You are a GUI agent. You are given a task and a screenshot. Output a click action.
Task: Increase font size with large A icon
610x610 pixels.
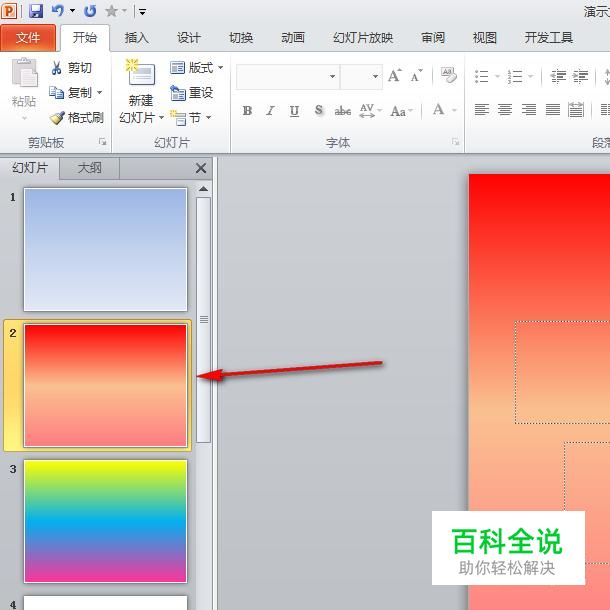(x=395, y=76)
